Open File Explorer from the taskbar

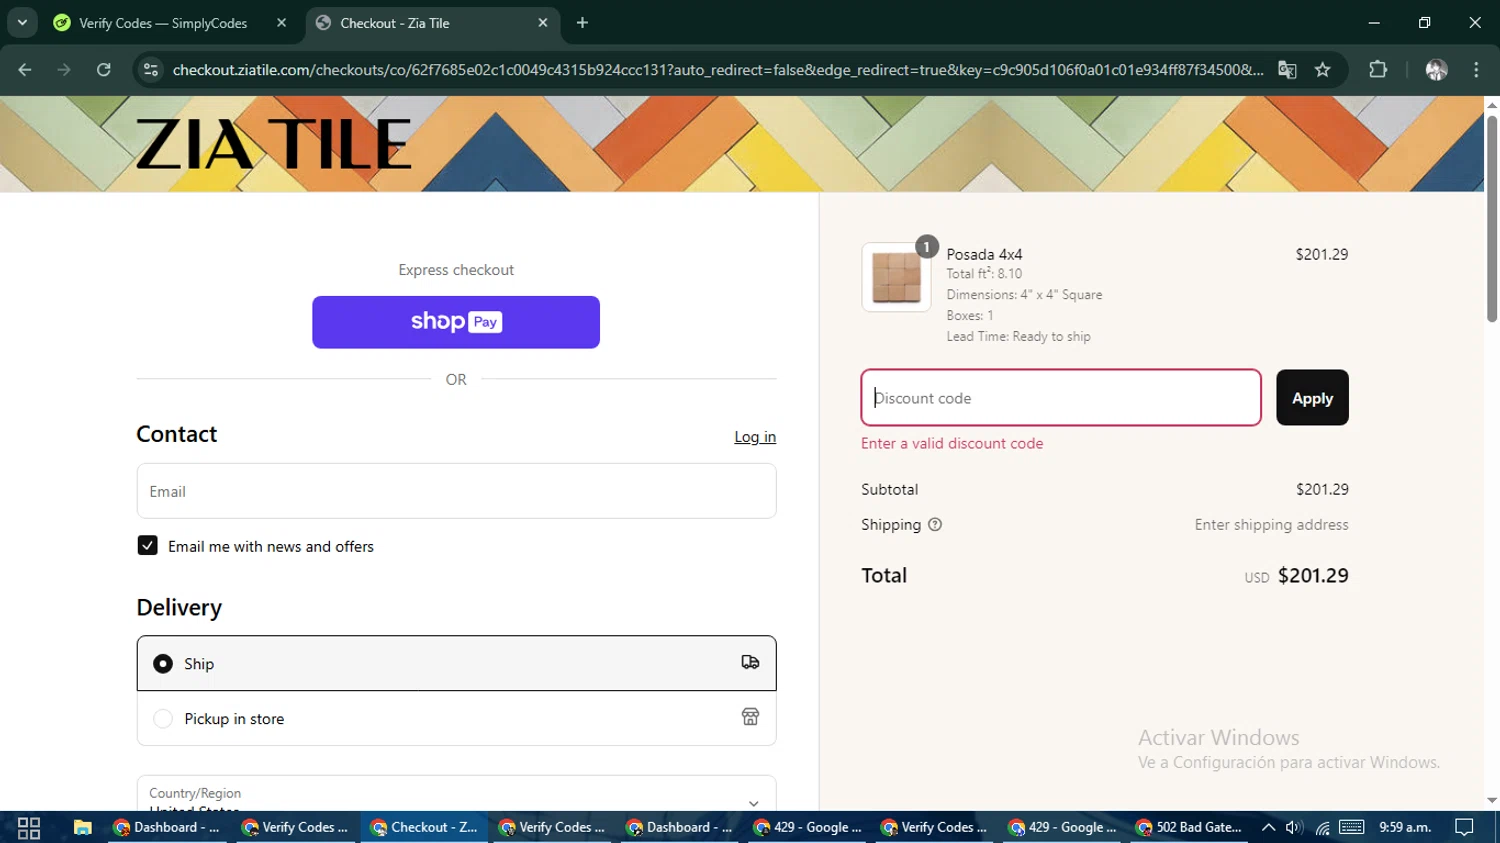(x=83, y=828)
